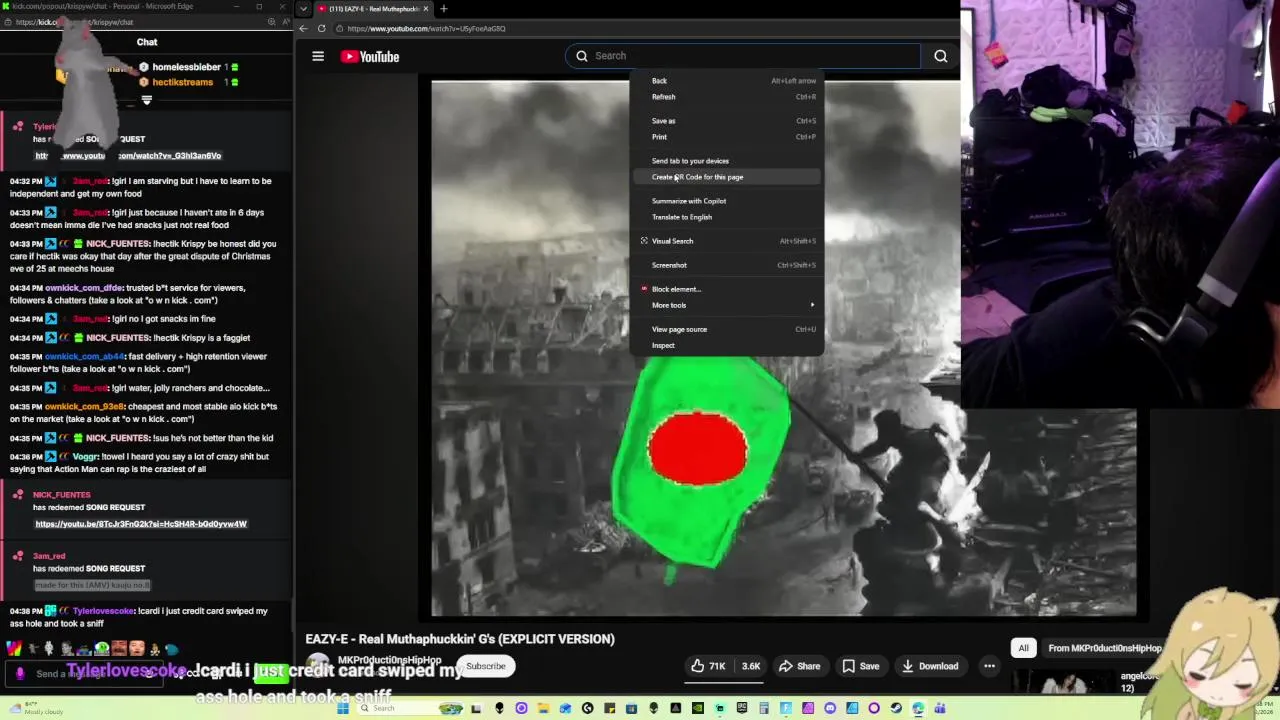The height and width of the screenshot is (720, 1280).
Task: Pick Send tab to your devices
Action: coord(727,161)
